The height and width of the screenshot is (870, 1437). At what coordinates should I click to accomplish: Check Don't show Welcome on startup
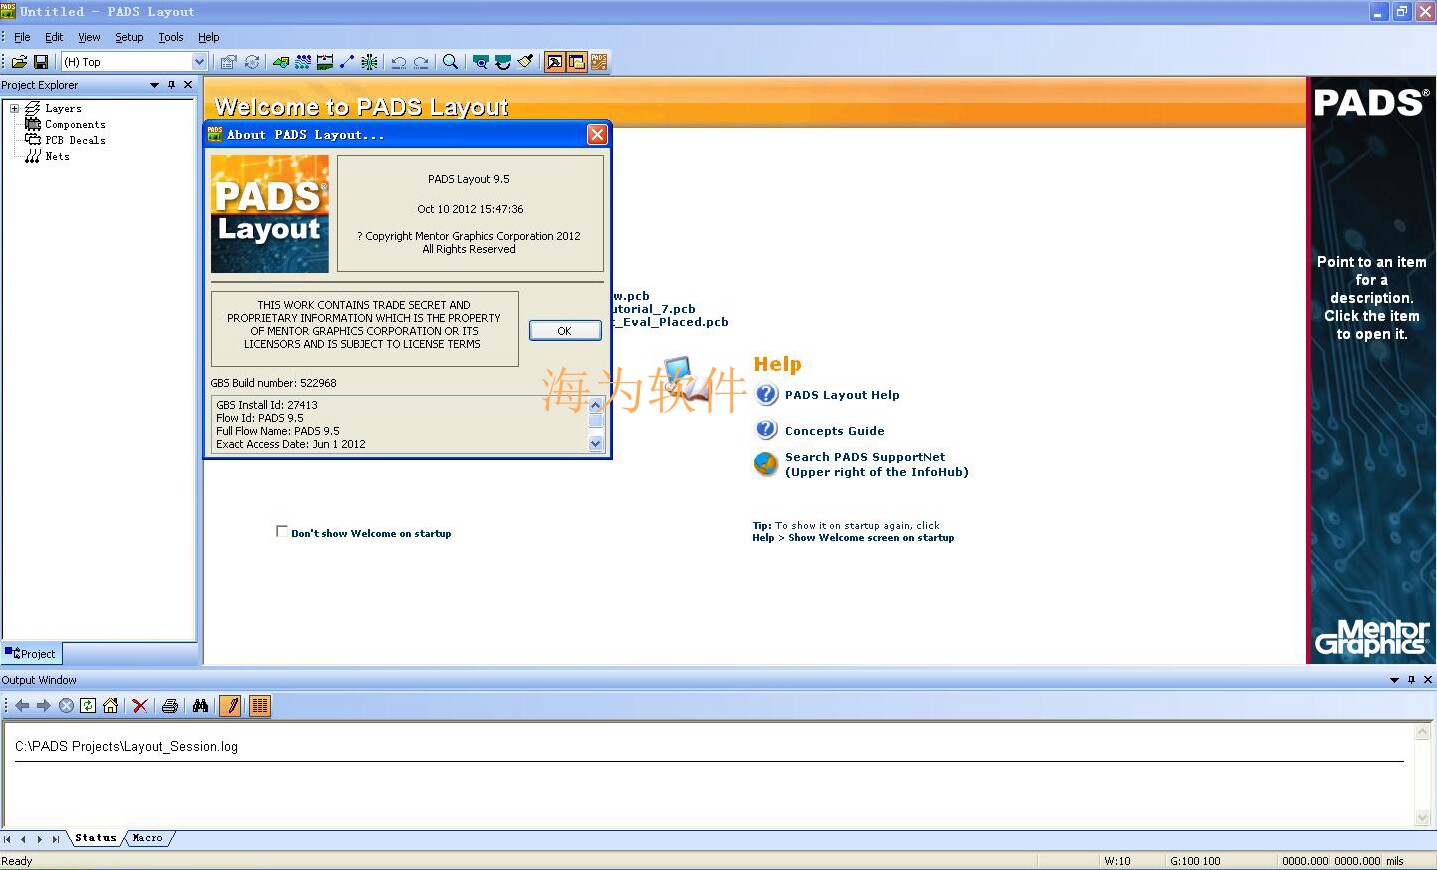click(282, 532)
